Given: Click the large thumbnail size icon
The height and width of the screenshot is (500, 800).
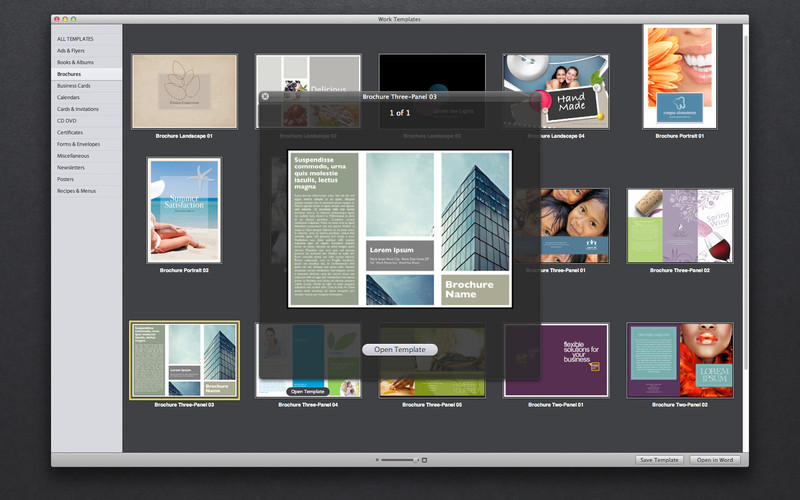Looking at the screenshot, I should (x=424, y=460).
